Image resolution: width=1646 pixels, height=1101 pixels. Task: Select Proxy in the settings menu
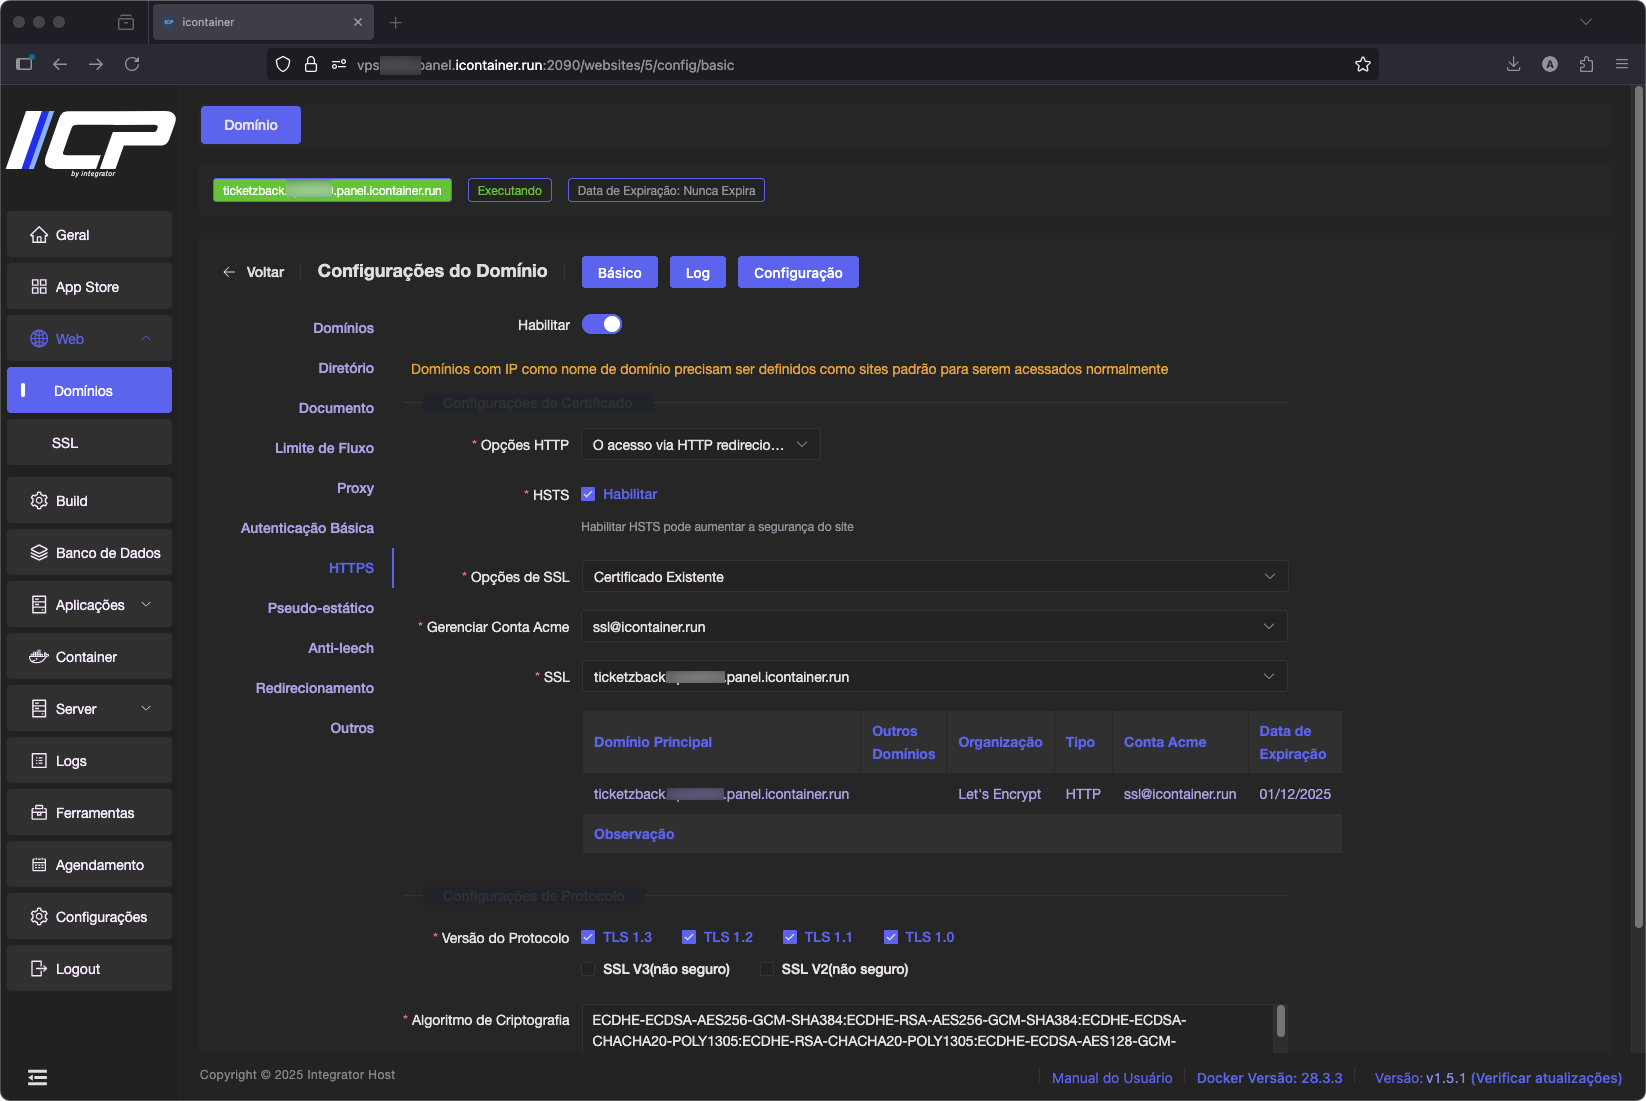pyautogui.click(x=355, y=488)
